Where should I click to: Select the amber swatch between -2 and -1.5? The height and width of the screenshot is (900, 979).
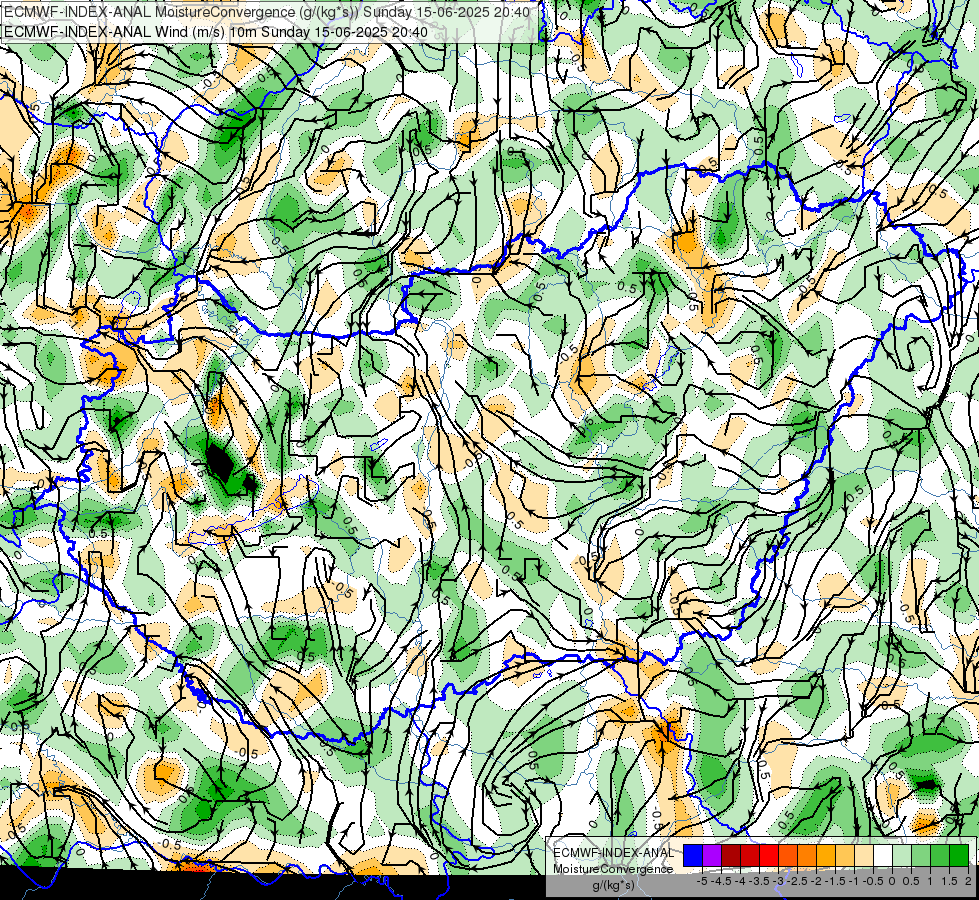(x=825, y=856)
